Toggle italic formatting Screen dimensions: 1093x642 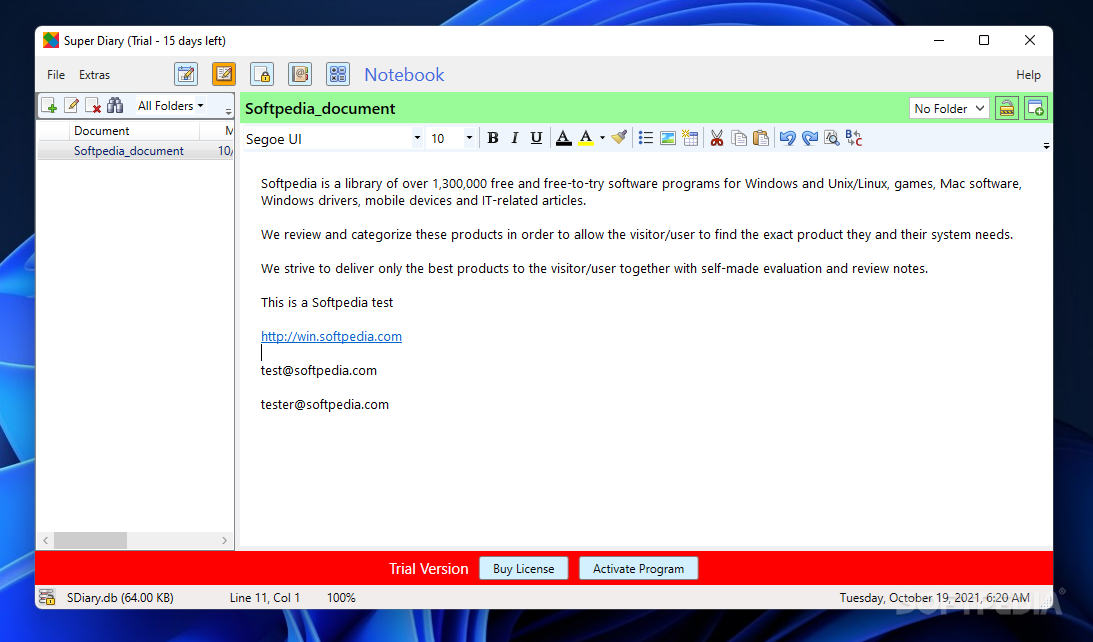[514, 138]
